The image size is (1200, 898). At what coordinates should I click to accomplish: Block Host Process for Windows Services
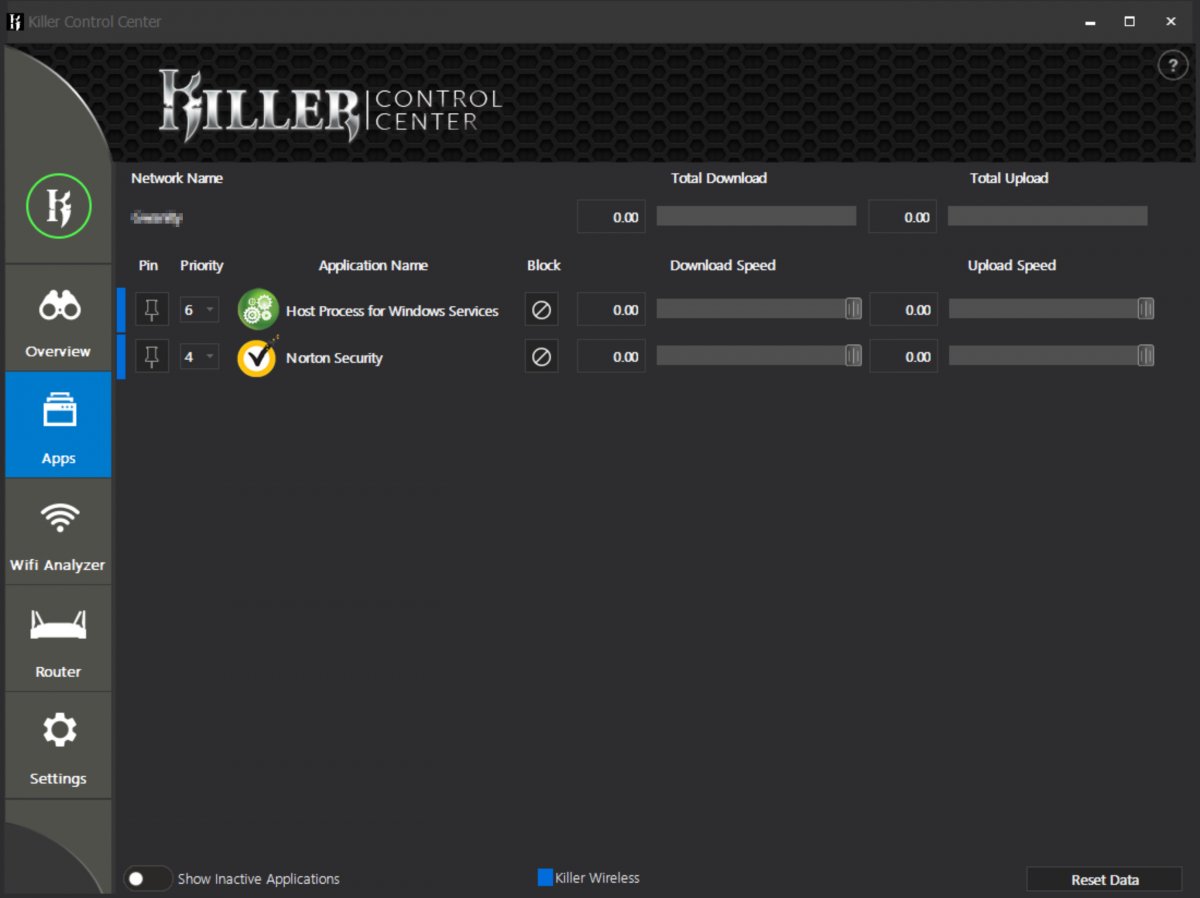click(x=541, y=310)
